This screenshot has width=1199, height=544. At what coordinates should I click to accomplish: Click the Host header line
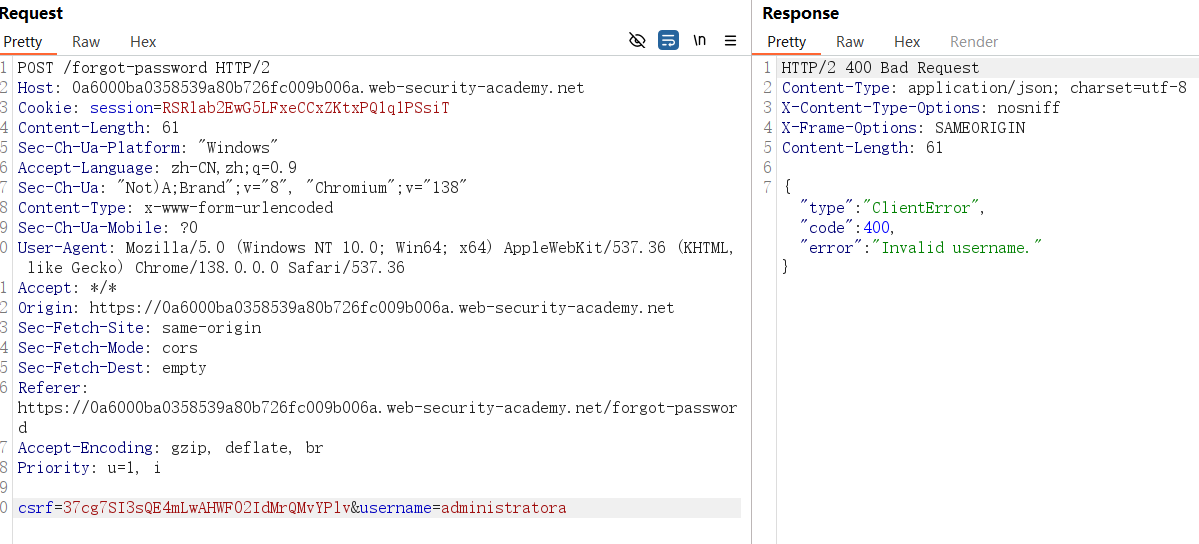coord(301,88)
